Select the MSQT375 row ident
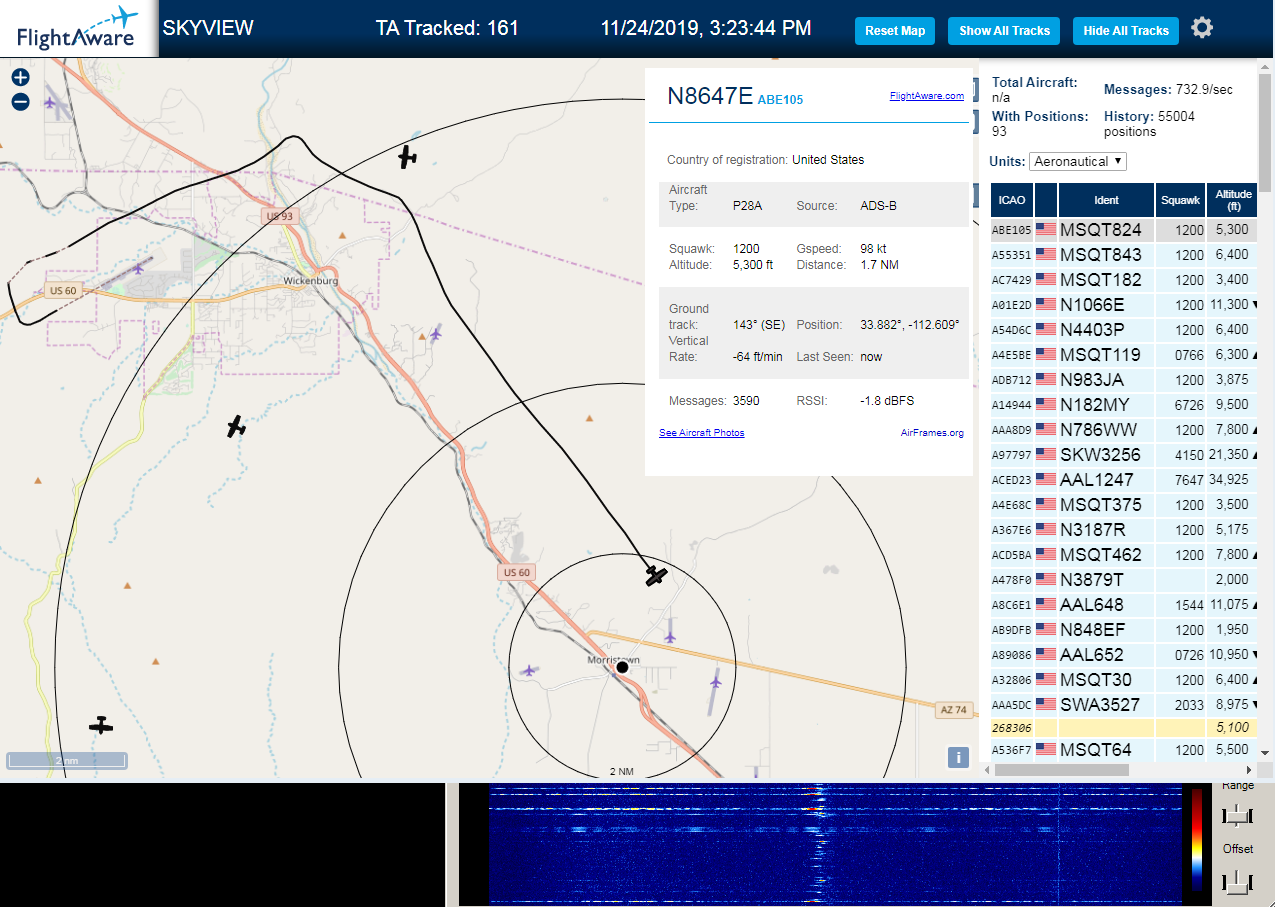 (x=1100, y=505)
